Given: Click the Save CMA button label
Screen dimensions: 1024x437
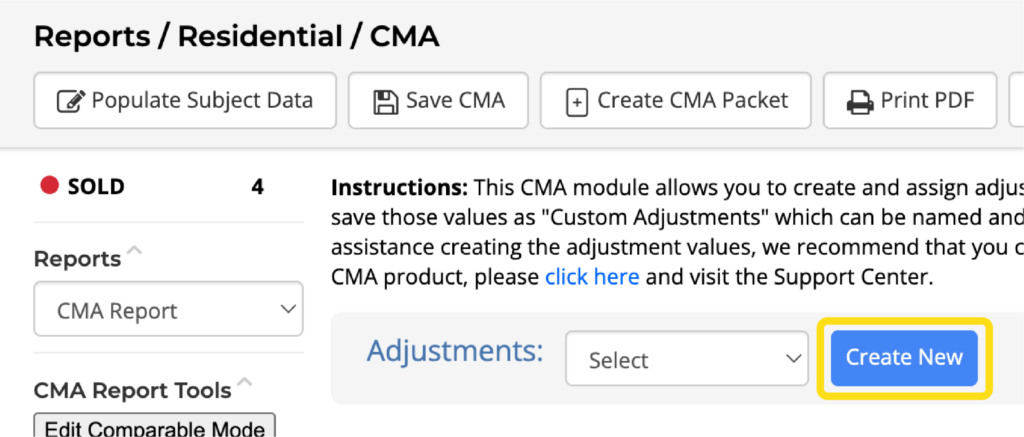Looking at the screenshot, I should 455,101.
